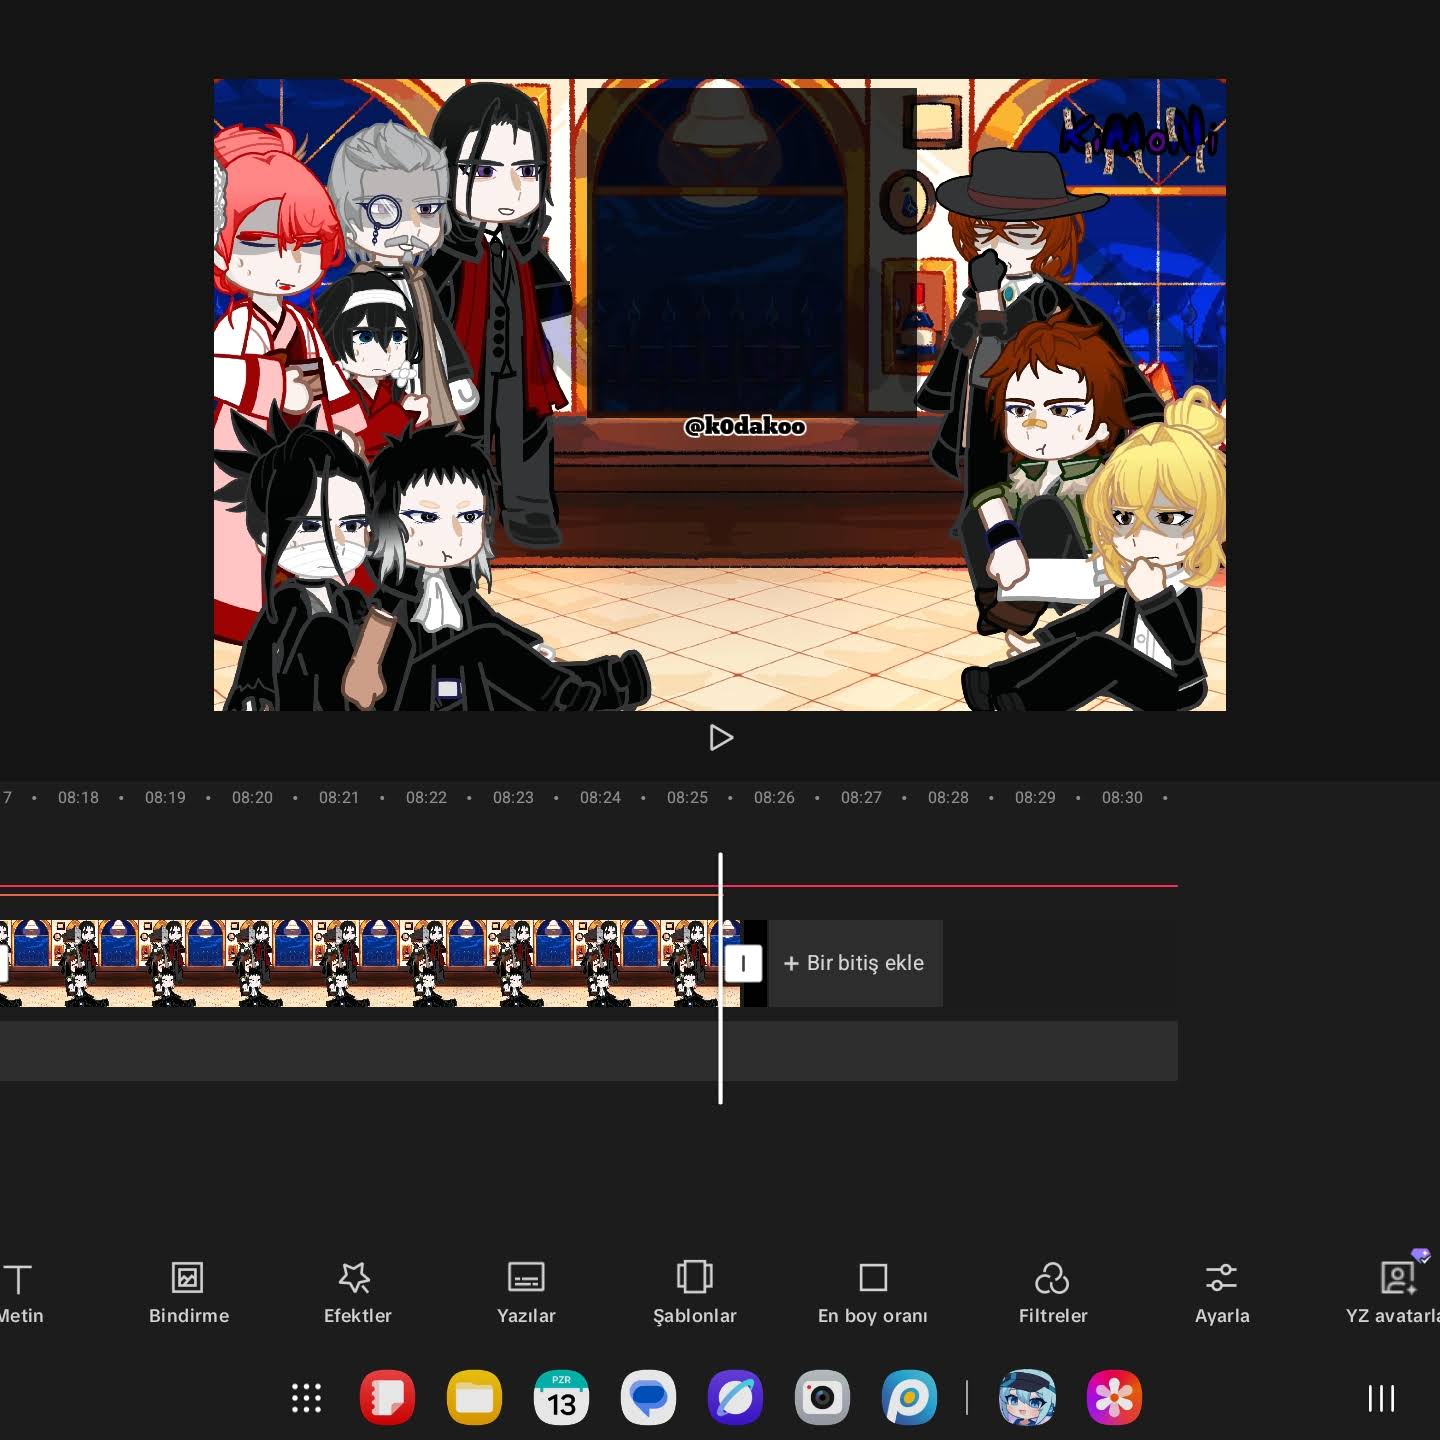Viewport: 1440px width, 1440px height.
Task: Tap the video preview frame
Action: 720,395
